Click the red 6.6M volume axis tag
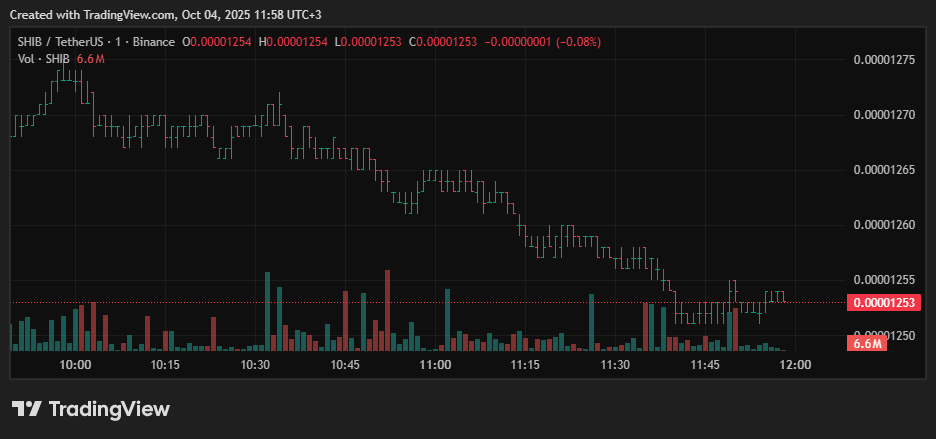 click(867, 343)
